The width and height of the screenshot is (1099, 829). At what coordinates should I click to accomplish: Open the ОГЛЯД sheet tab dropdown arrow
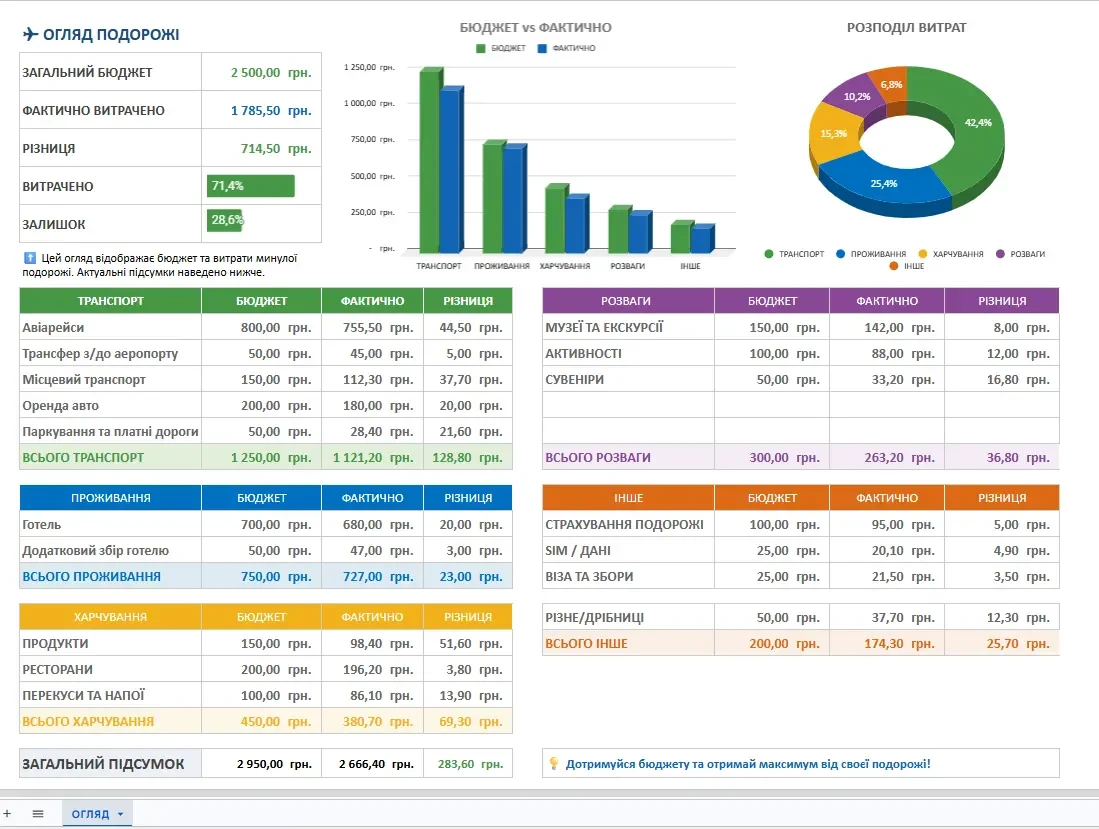pyautogui.click(x=121, y=814)
